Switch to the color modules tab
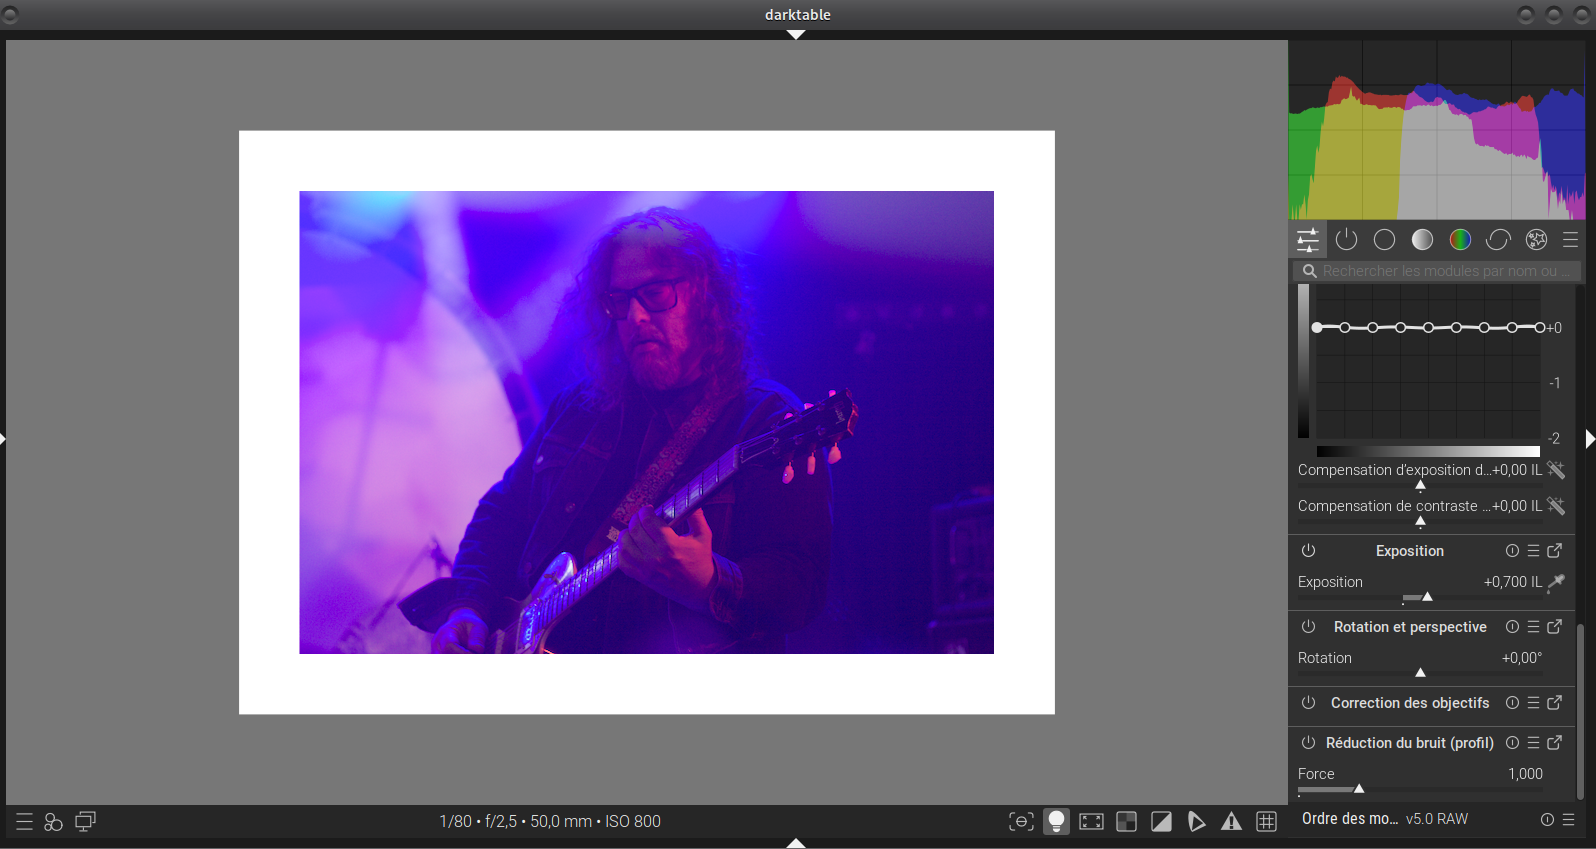The image size is (1596, 849). click(x=1460, y=240)
